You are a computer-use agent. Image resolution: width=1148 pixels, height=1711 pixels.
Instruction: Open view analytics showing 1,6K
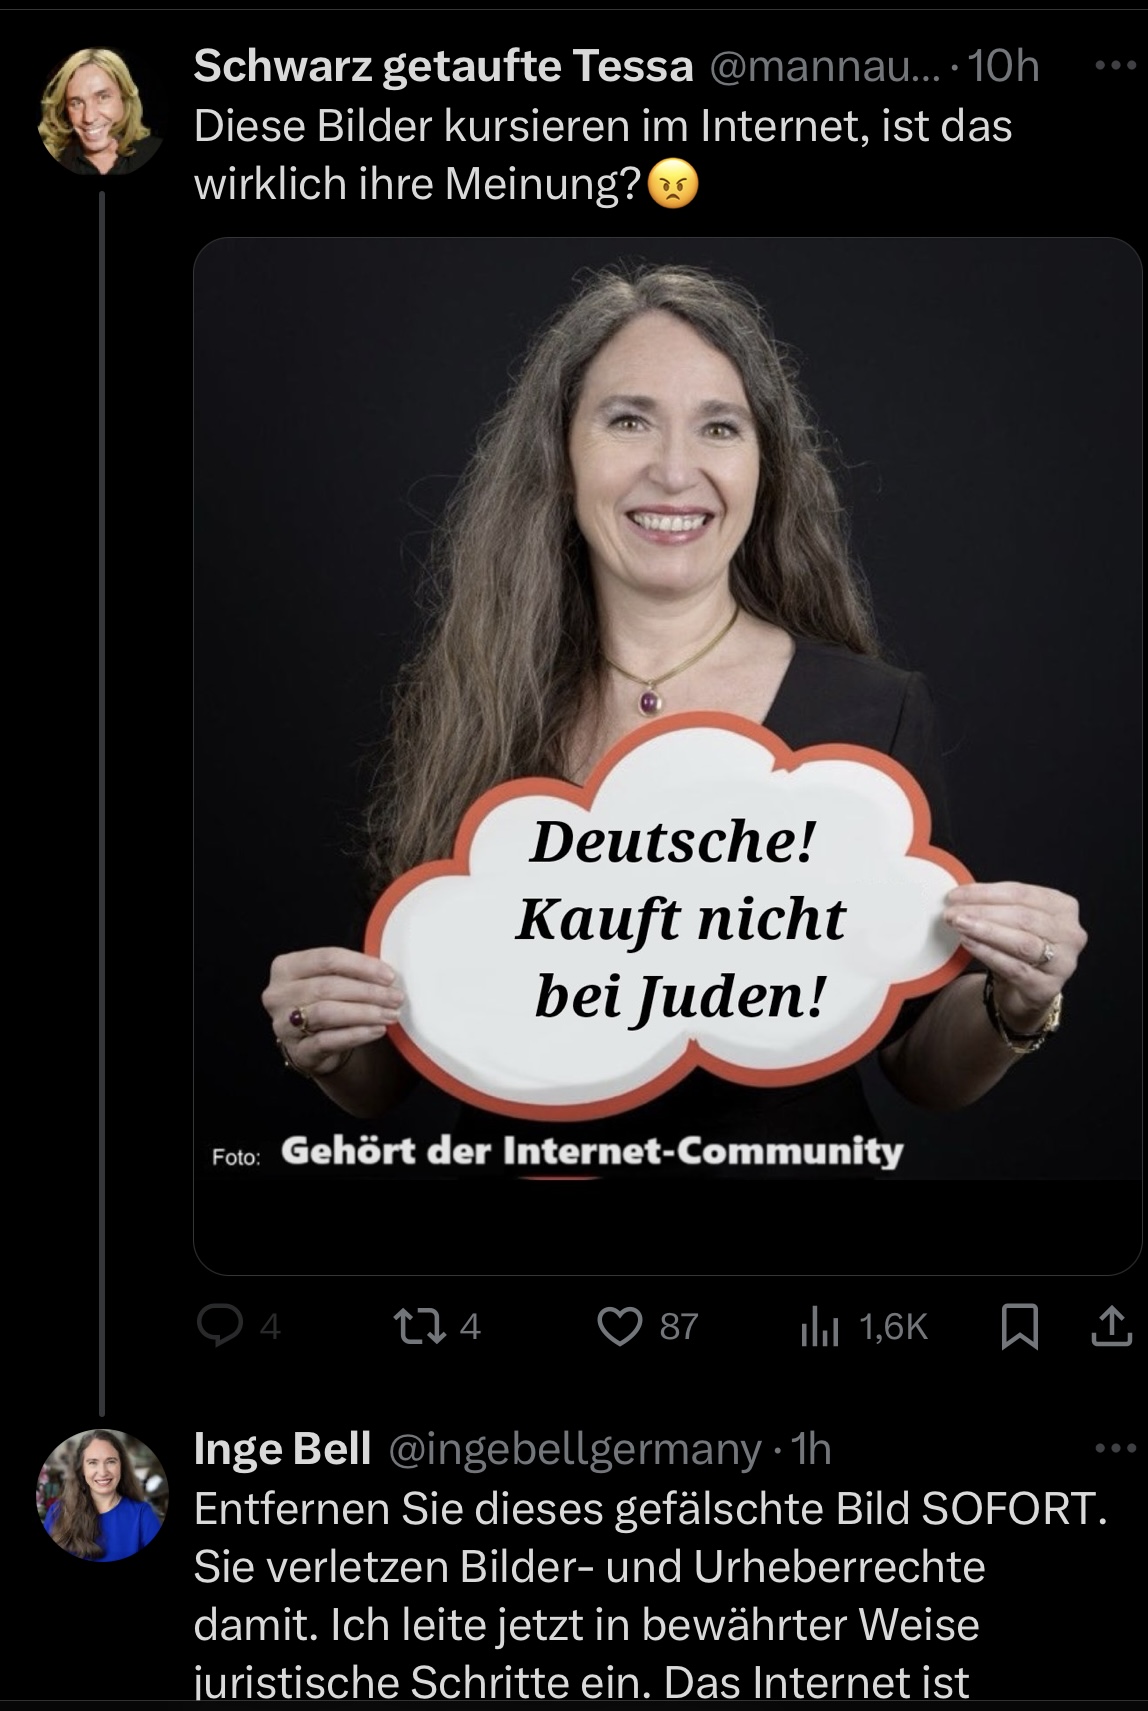coord(819,1326)
